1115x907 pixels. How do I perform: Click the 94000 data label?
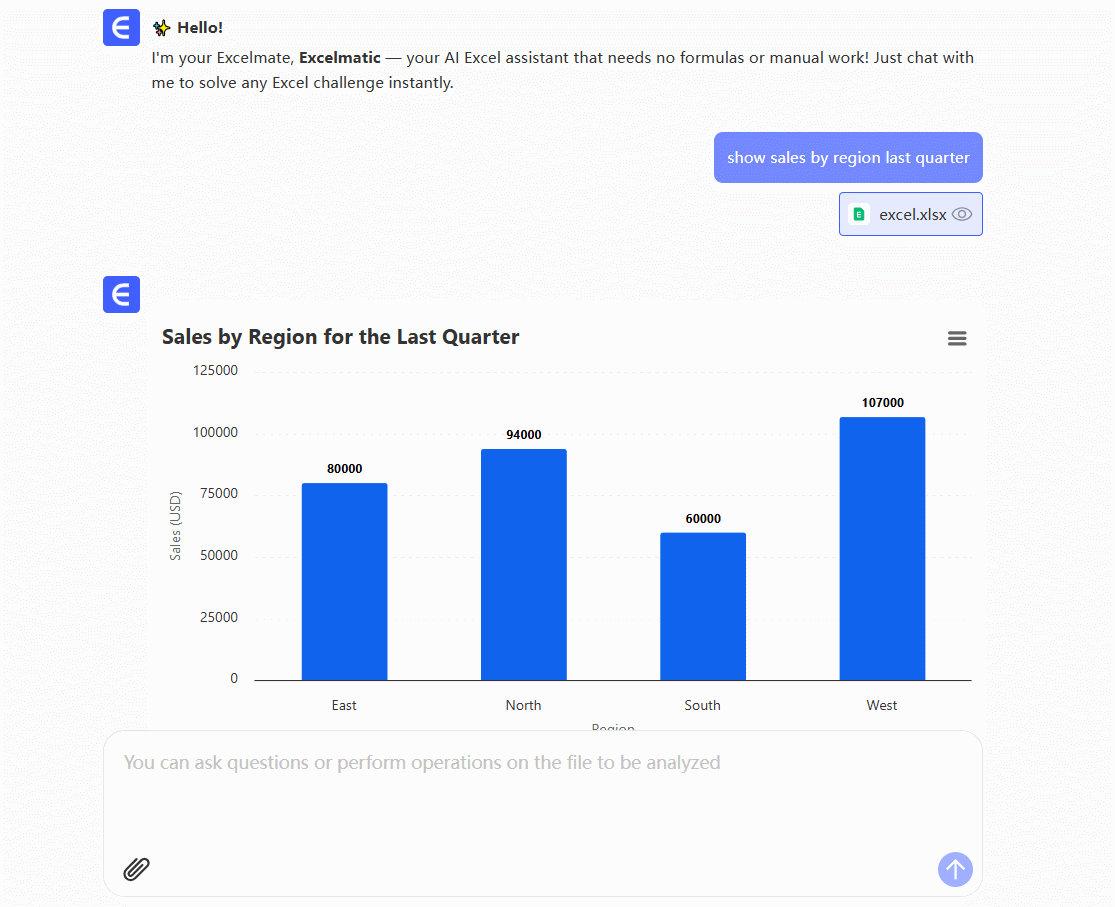click(523, 435)
